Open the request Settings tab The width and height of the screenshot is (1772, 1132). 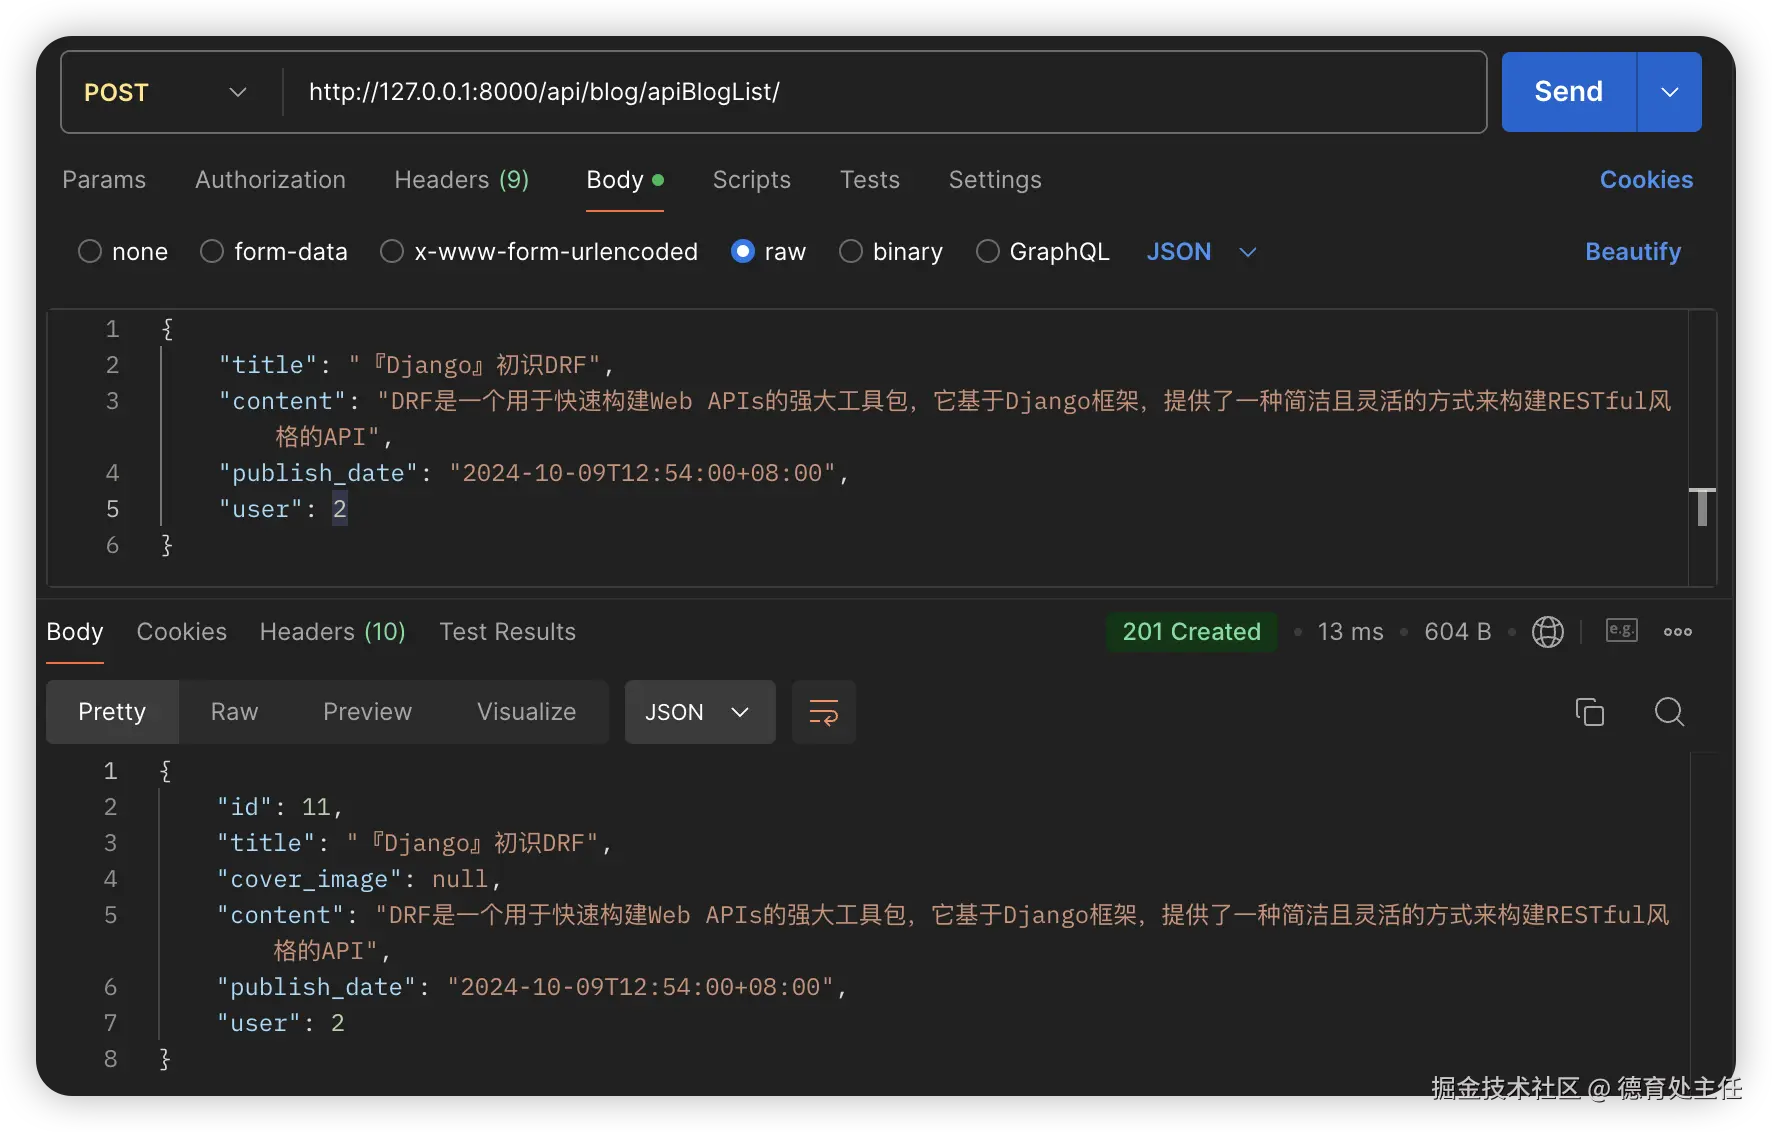(995, 180)
